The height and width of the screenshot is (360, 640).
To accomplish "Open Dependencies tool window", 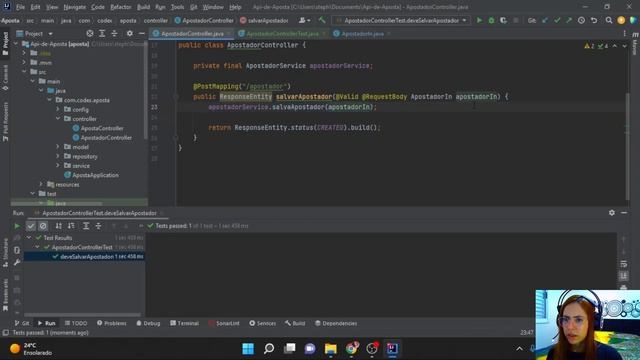I will pos(336,323).
